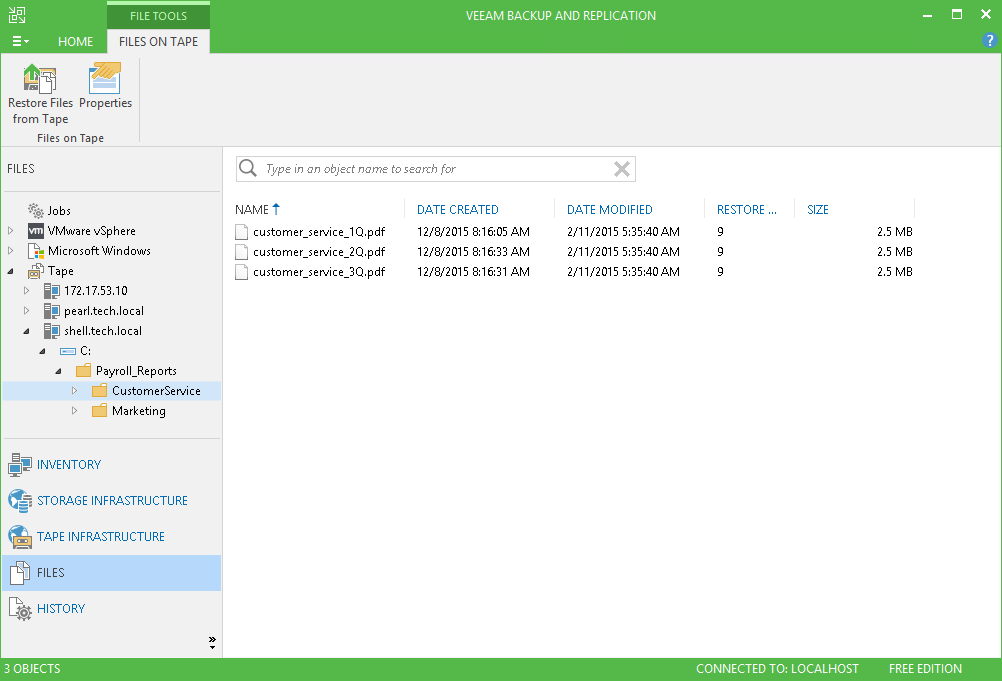Sort by SIZE column header

coord(817,210)
